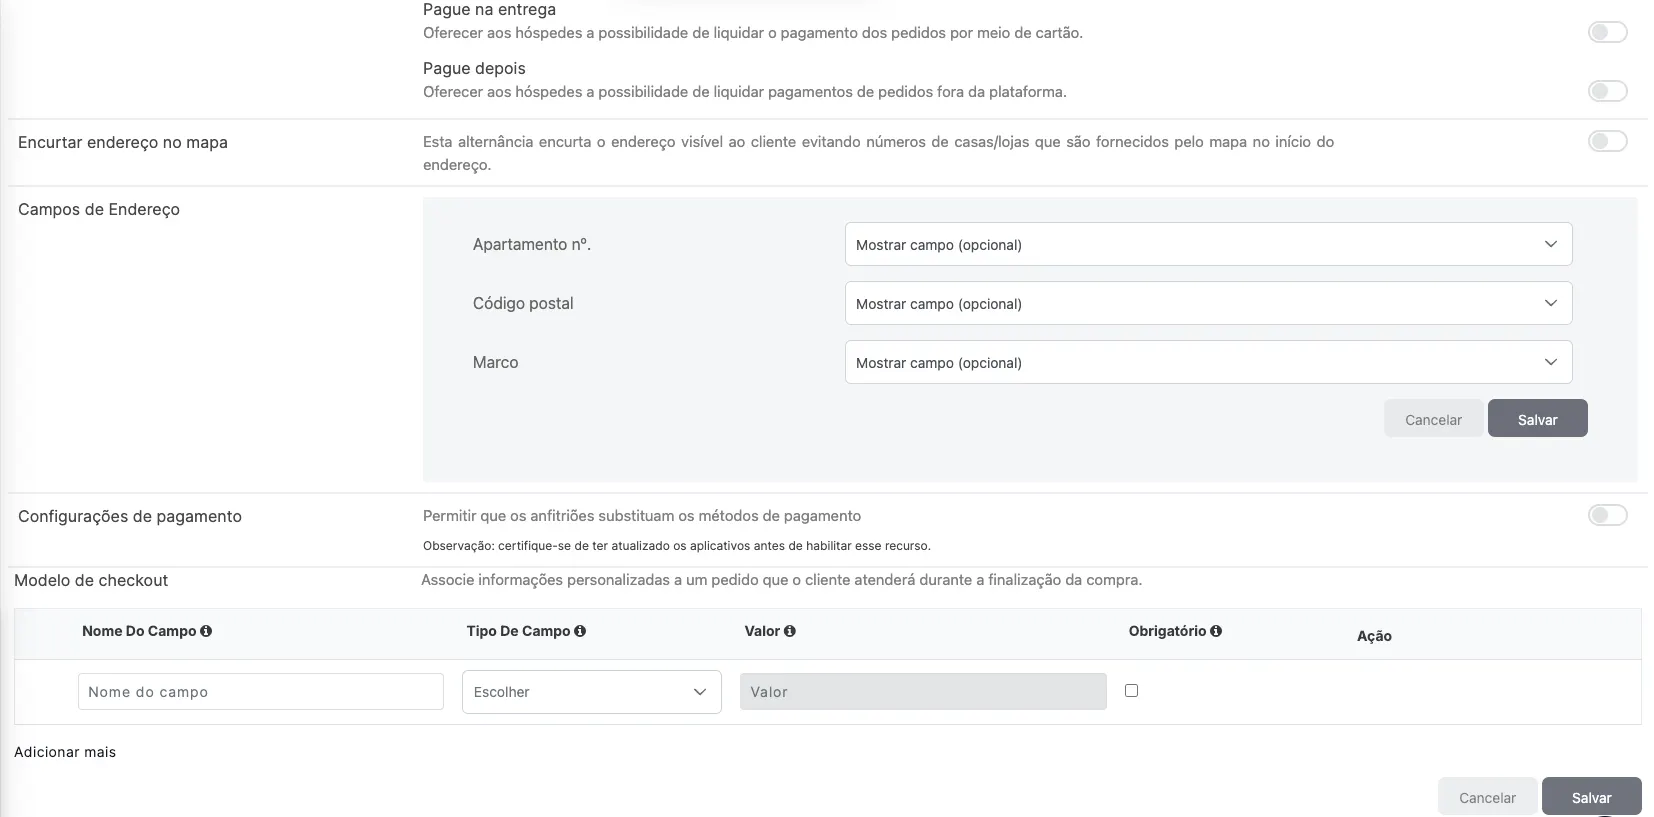Check the Obrigatório checkbox
1654x817 pixels.
coord(1131,690)
